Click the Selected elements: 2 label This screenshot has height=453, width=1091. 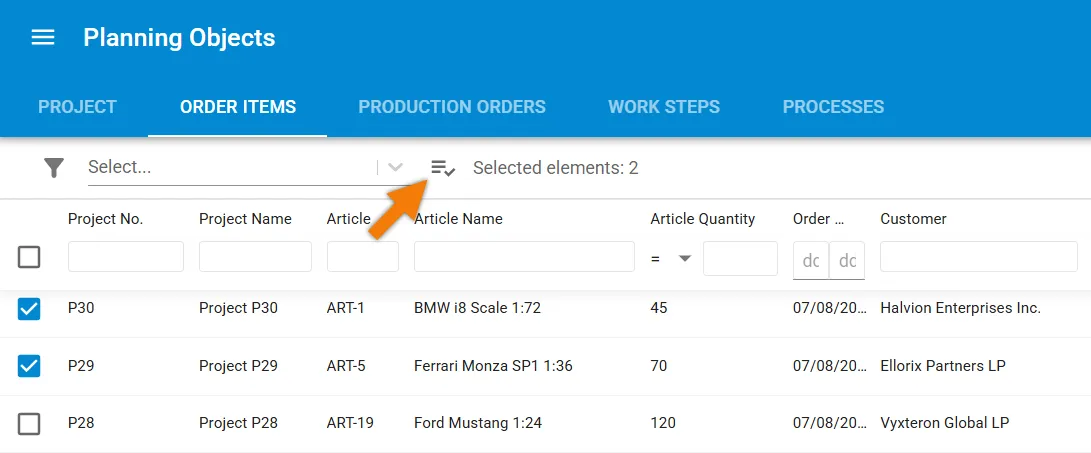(555, 168)
